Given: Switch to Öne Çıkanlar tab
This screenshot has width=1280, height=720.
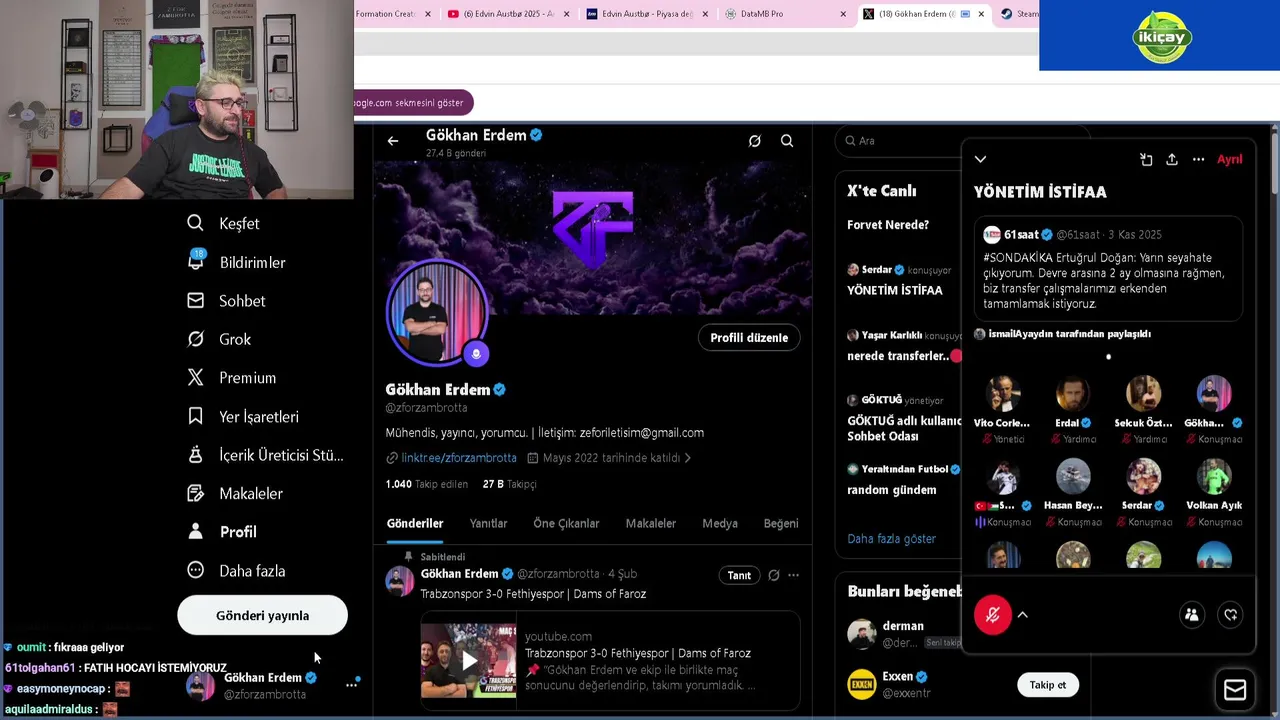Looking at the screenshot, I should click(x=566, y=523).
